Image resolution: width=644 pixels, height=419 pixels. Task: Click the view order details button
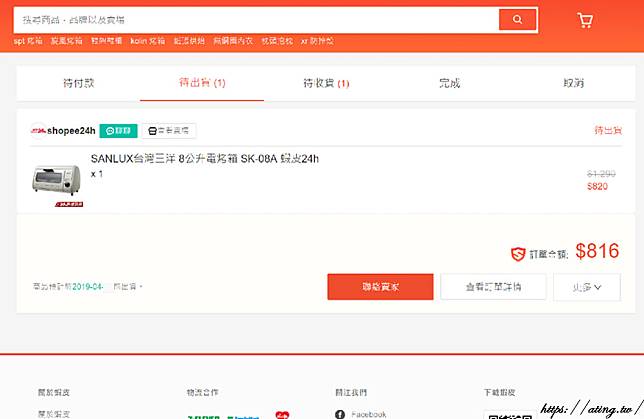[493, 287]
